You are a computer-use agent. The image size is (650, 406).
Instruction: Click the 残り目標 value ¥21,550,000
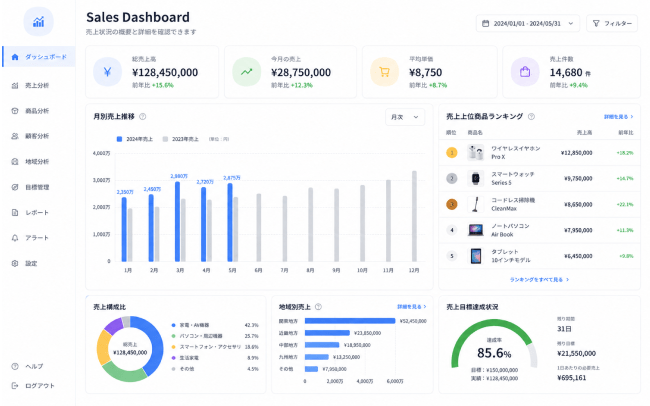(577, 353)
